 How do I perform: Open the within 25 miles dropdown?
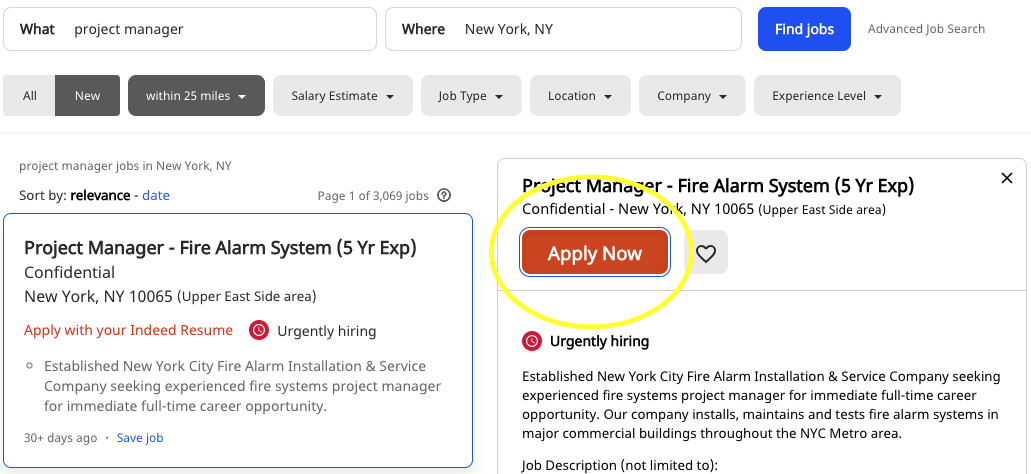pos(197,95)
